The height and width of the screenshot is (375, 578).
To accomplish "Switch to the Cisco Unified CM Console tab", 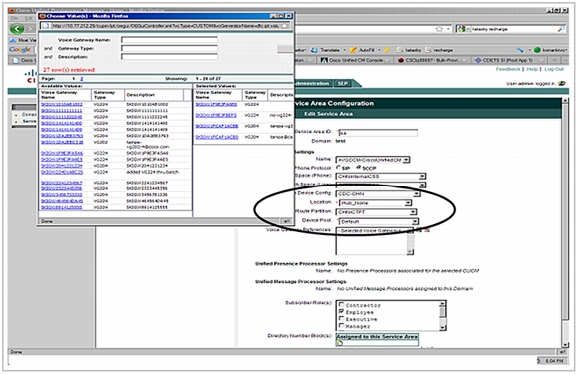I will pos(355,60).
